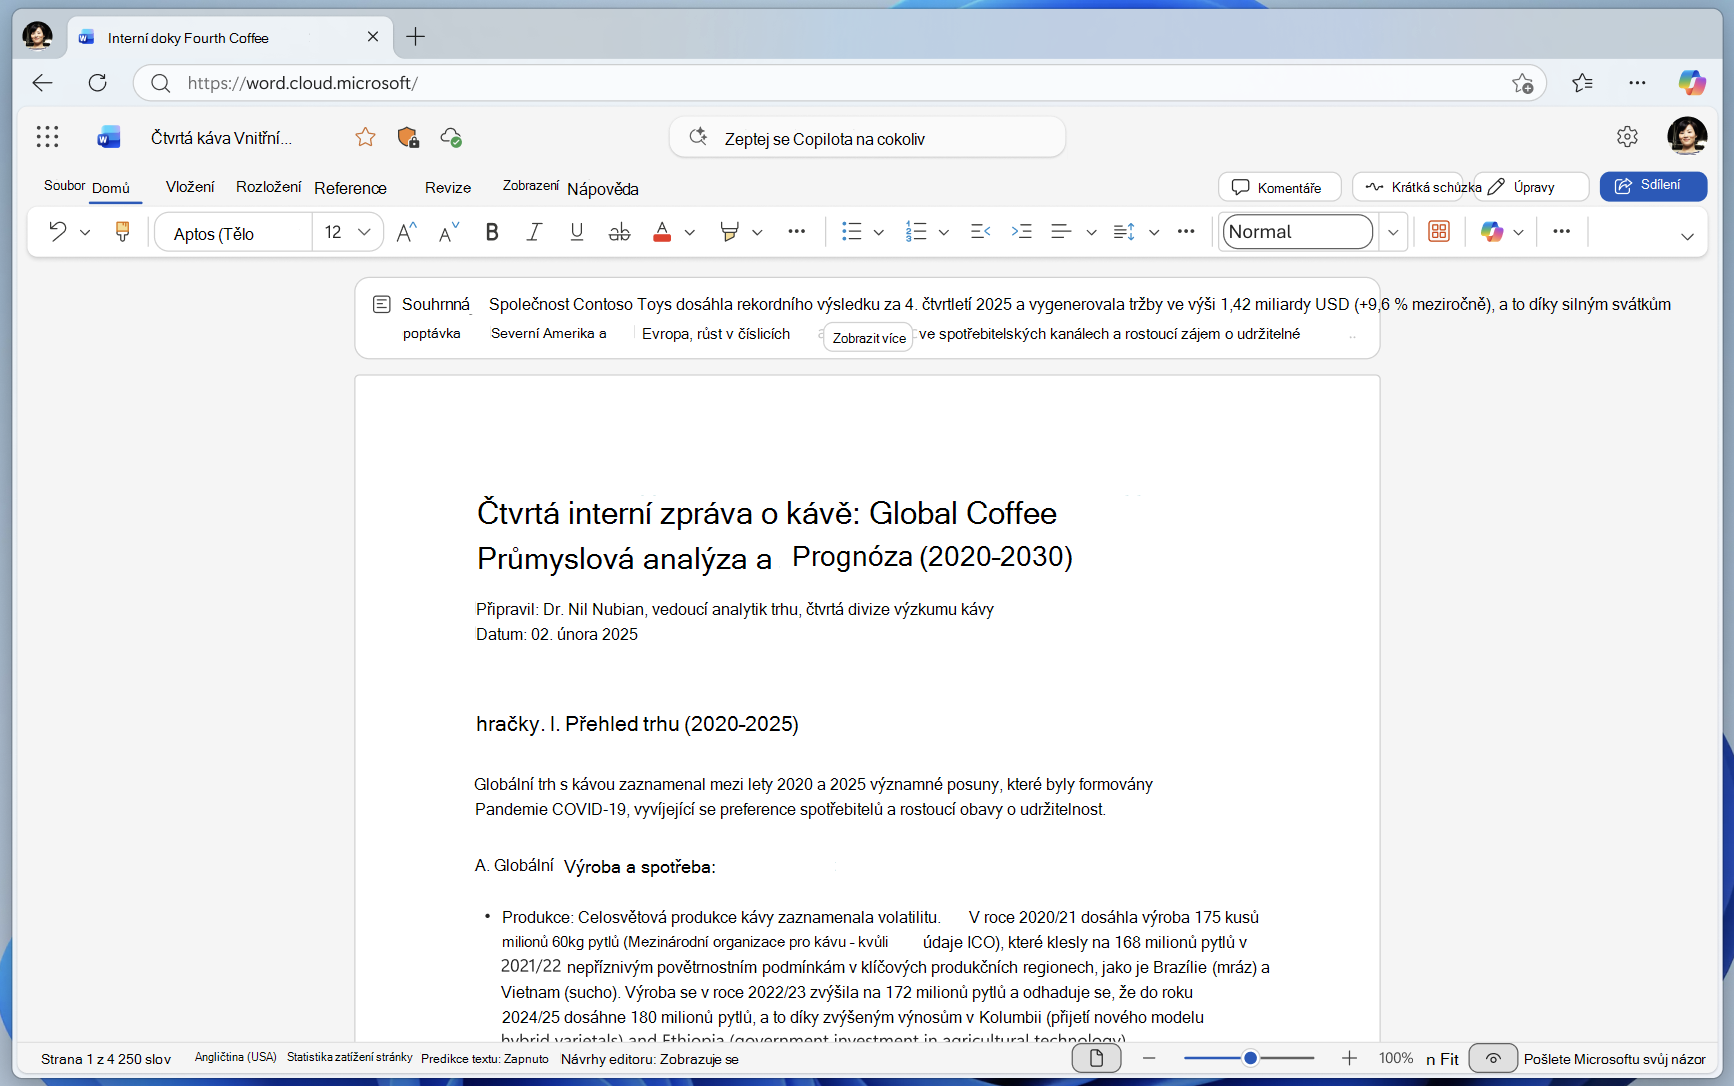The image size is (1734, 1086).
Task: Expand the ribbon display options chevron
Action: 1687,236
